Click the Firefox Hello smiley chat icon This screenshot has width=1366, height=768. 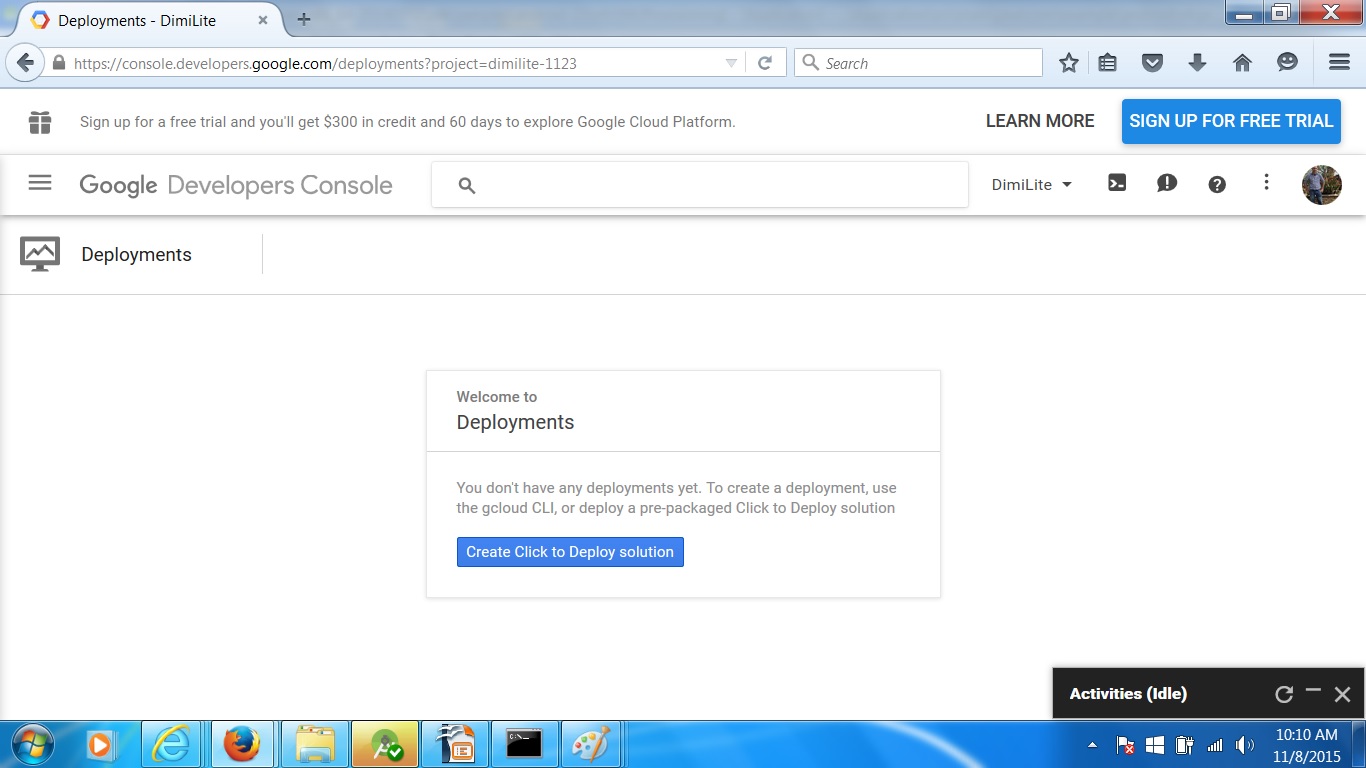coord(1287,63)
